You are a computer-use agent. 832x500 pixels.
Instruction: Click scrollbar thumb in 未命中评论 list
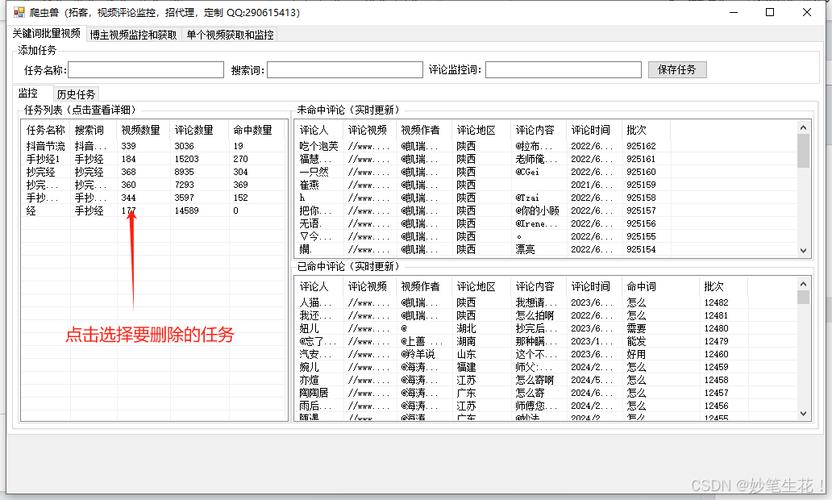(803, 151)
